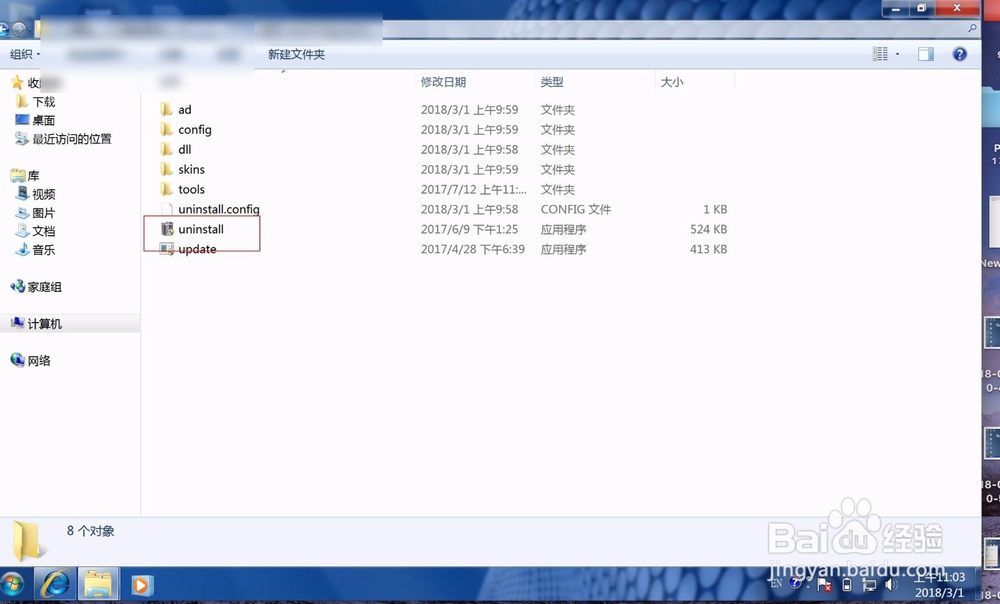Select the uninstall.config file icon
1000x604 pixels.
tap(166, 209)
